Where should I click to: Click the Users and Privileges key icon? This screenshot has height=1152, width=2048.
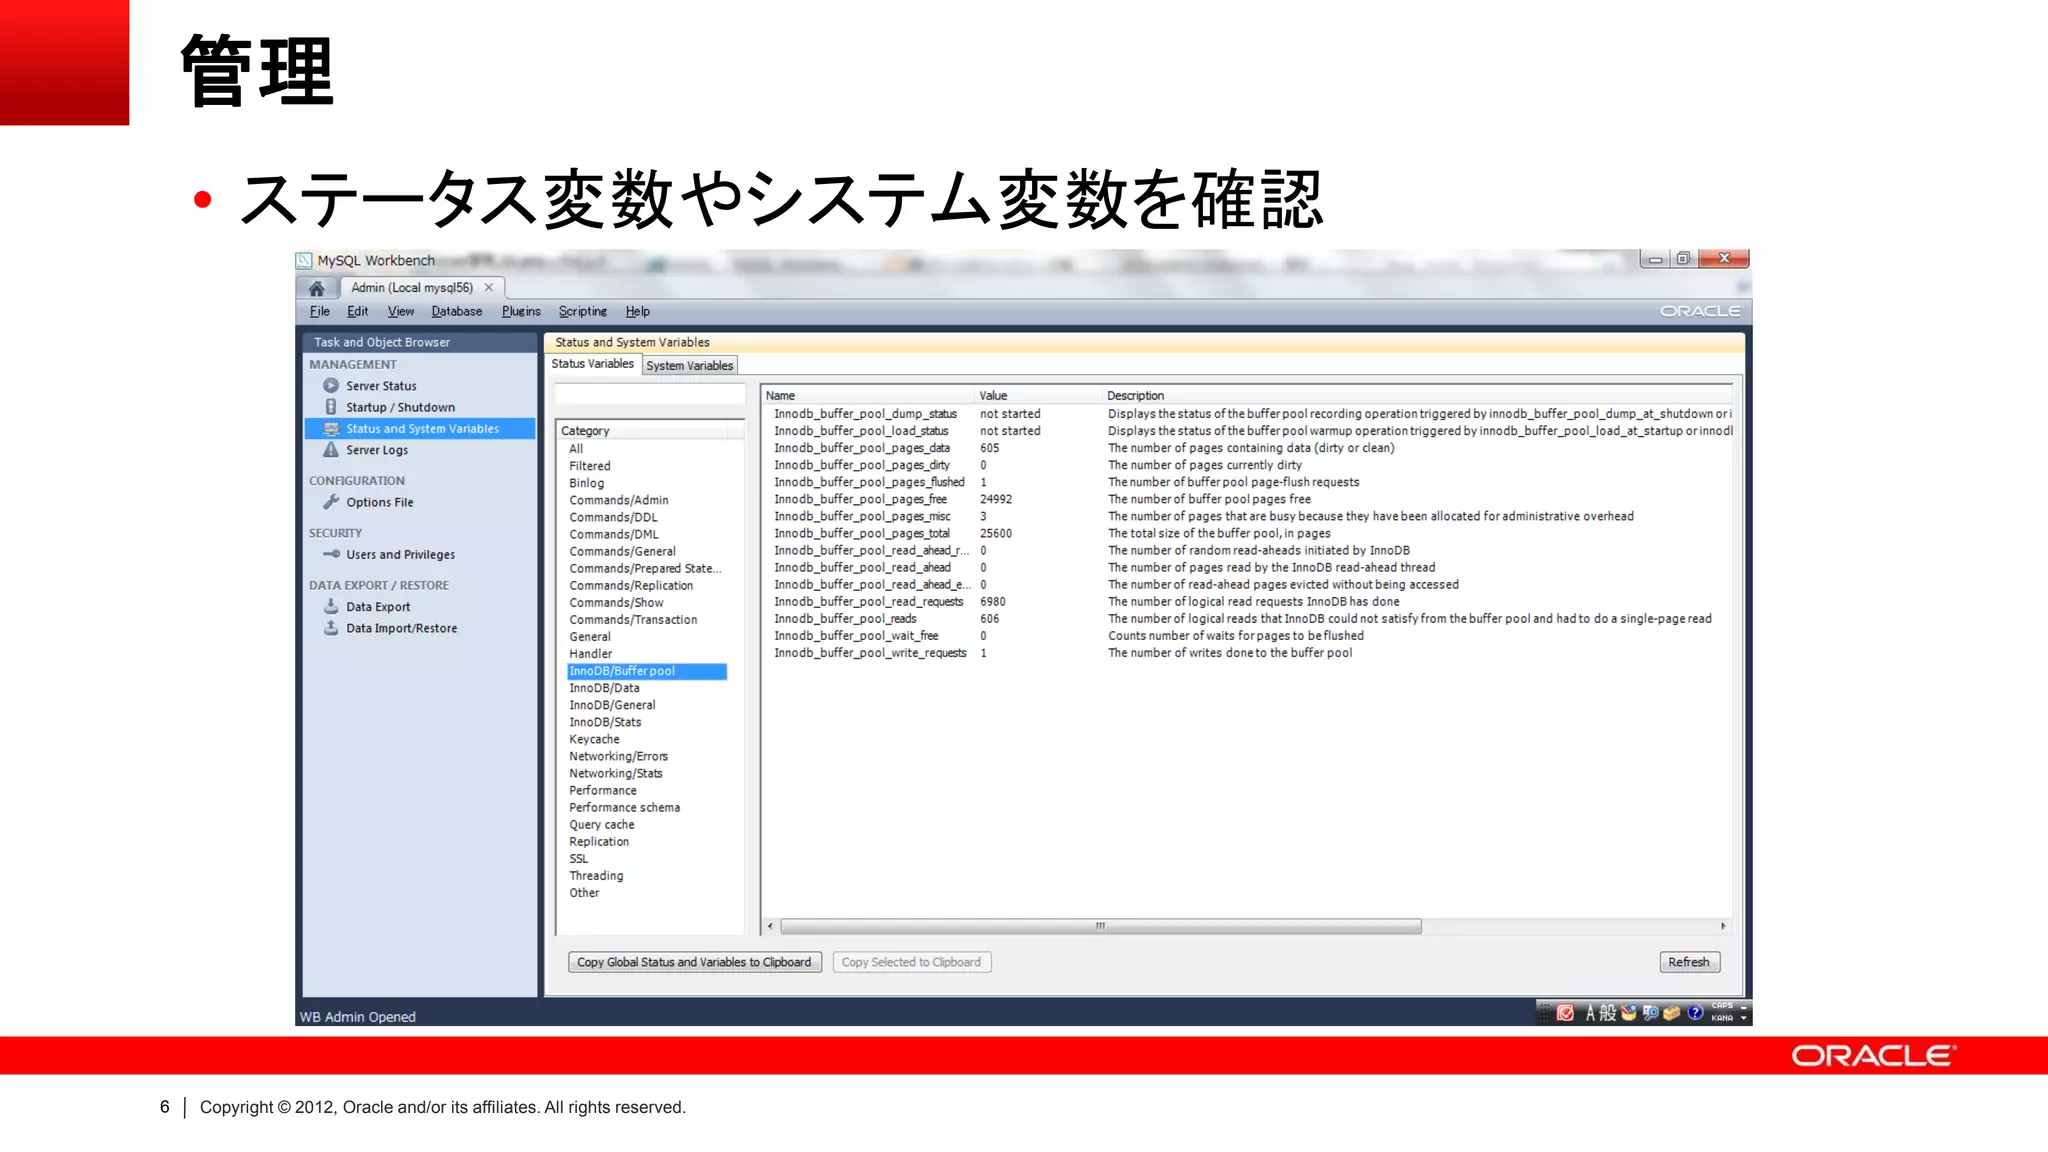tap(331, 554)
